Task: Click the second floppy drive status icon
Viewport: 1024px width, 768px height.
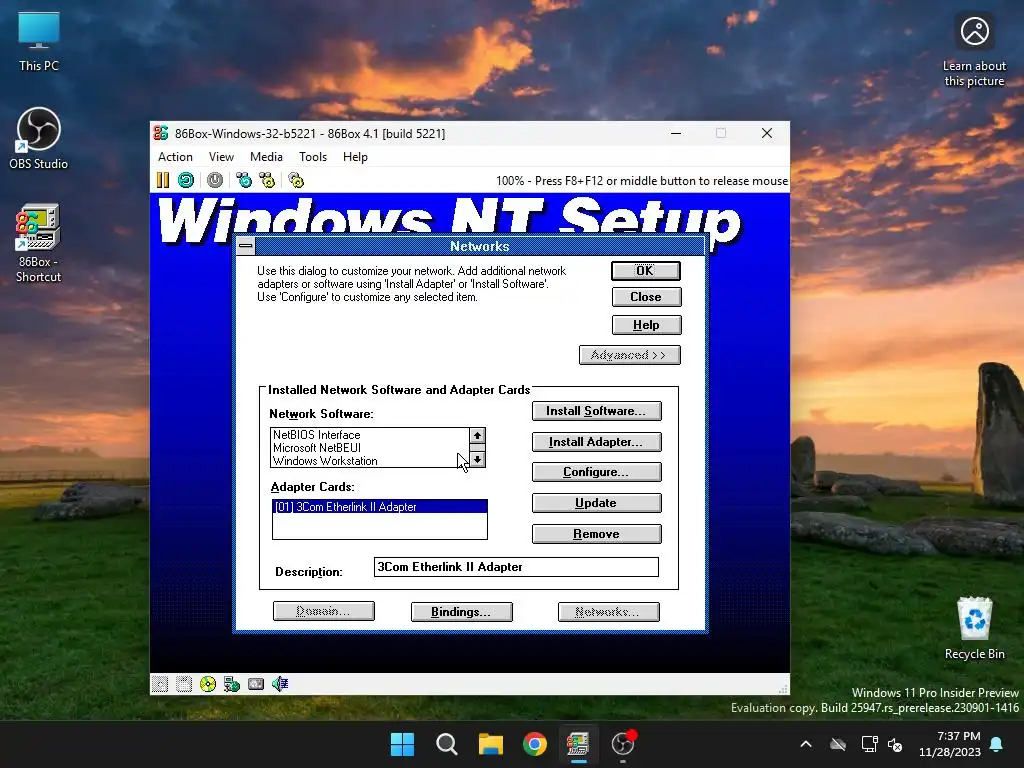Action: (184, 684)
